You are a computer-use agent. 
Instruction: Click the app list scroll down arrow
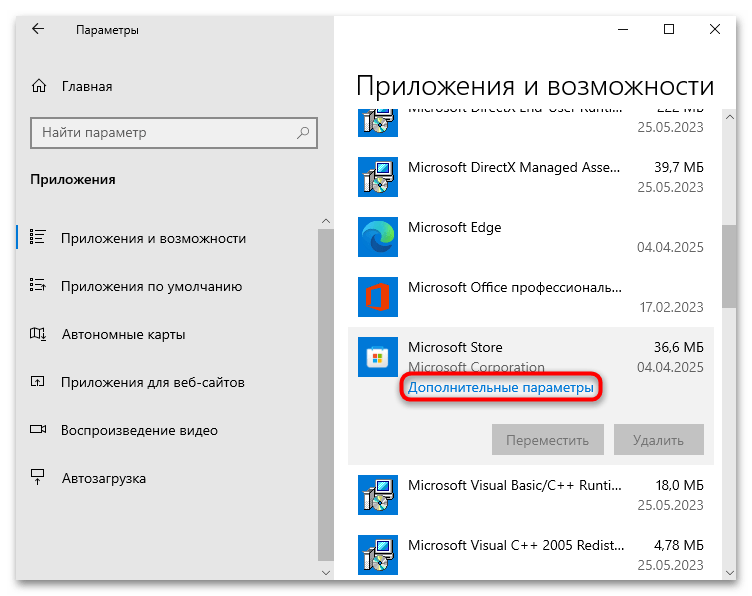(x=729, y=573)
